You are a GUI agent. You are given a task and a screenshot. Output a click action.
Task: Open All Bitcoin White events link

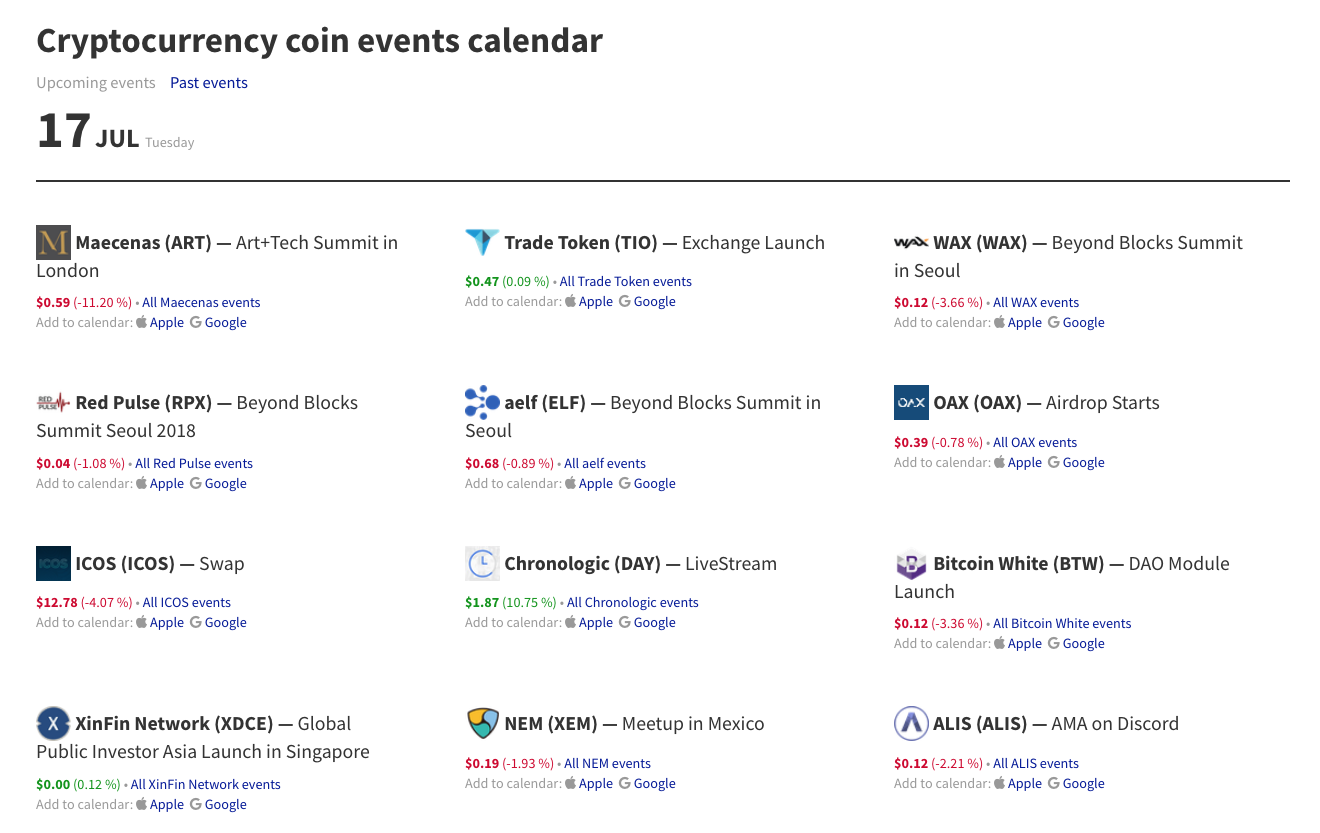pyautogui.click(x=1061, y=623)
